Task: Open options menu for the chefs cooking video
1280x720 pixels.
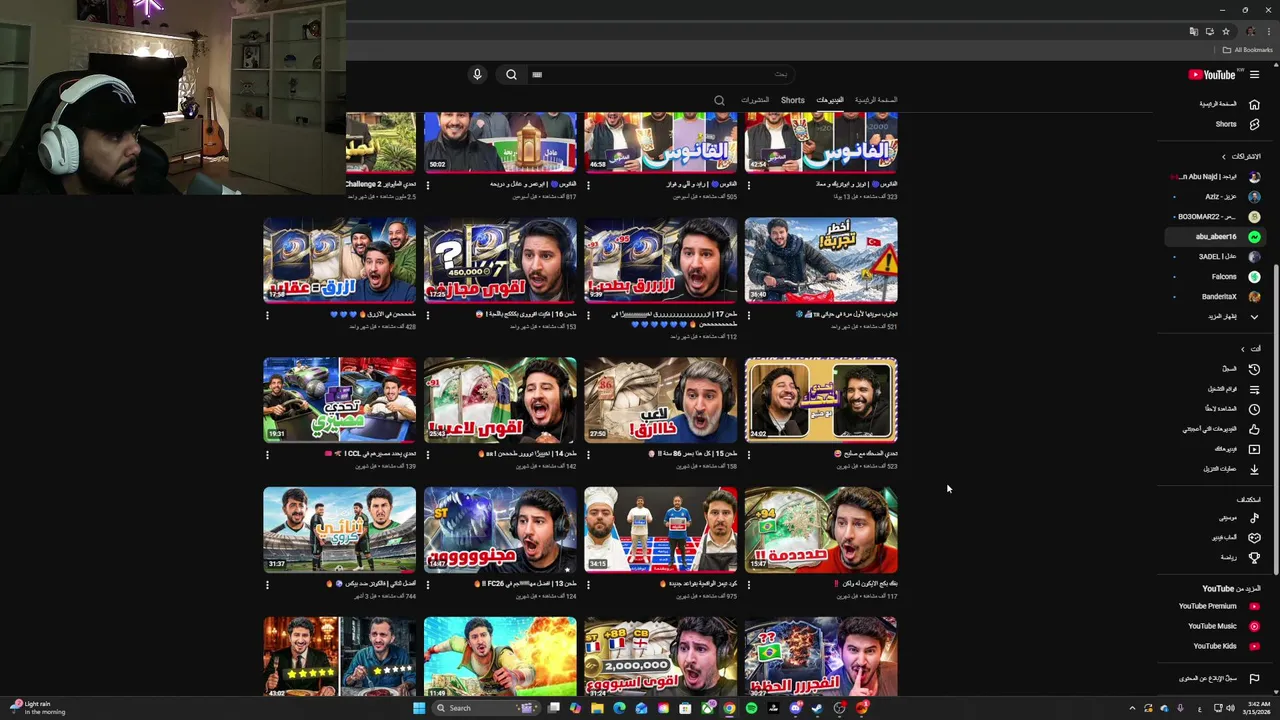Action: [x=588, y=585]
